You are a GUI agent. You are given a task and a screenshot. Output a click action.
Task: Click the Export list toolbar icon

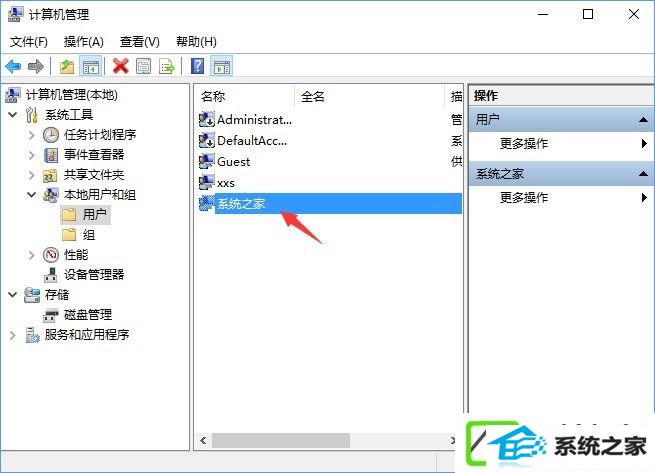pyautogui.click(x=167, y=66)
